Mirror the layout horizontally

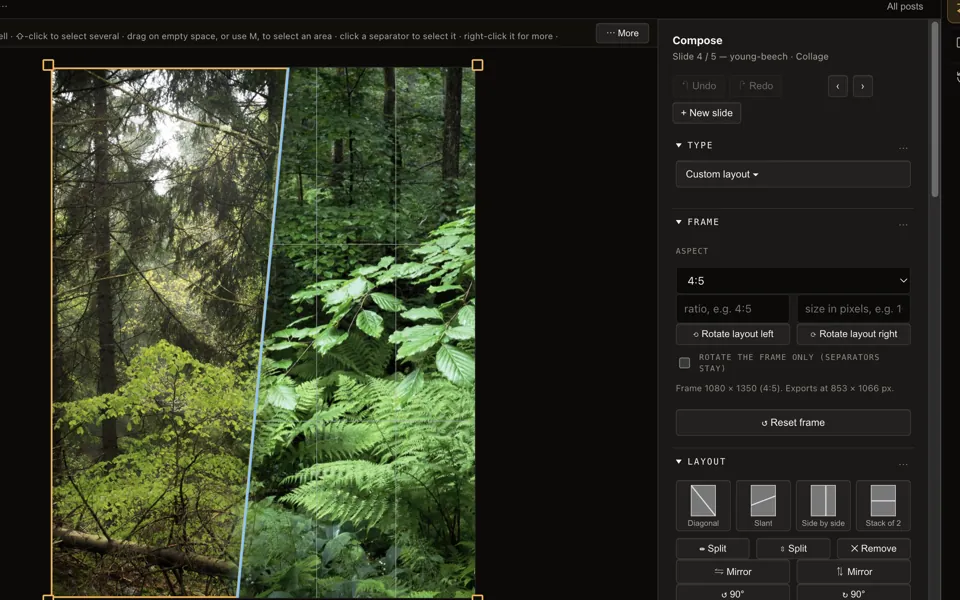(x=733, y=572)
